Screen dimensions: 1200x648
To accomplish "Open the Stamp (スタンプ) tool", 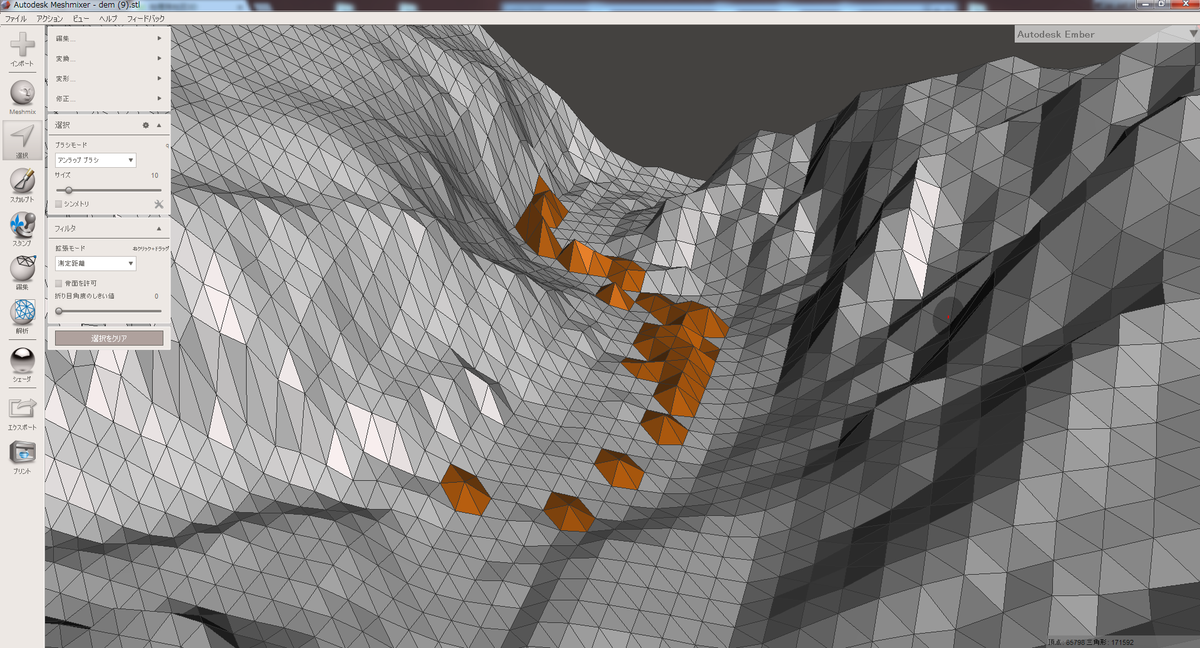I will pos(22,225).
